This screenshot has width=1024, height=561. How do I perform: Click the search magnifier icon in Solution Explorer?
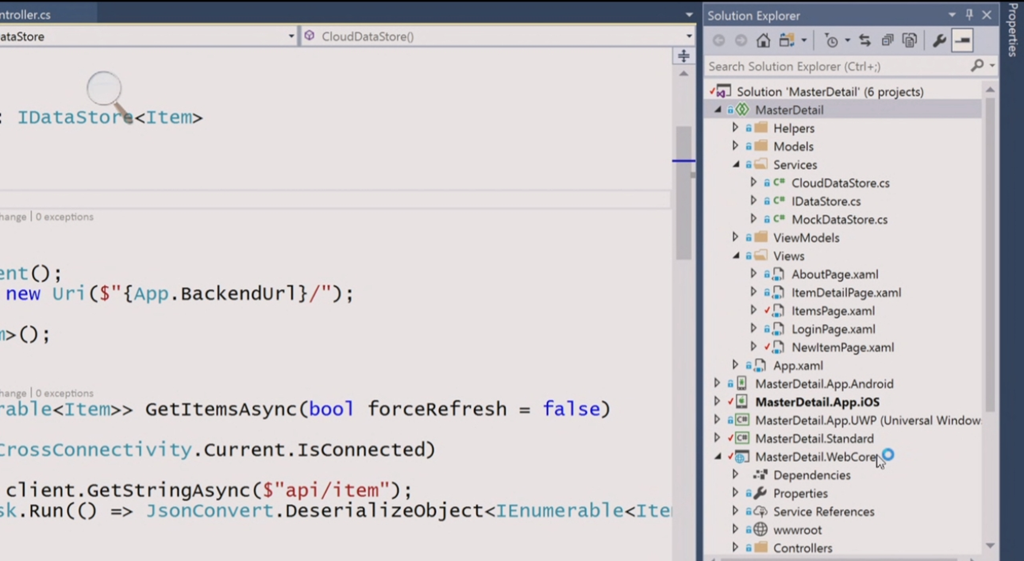(x=977, y=66)
